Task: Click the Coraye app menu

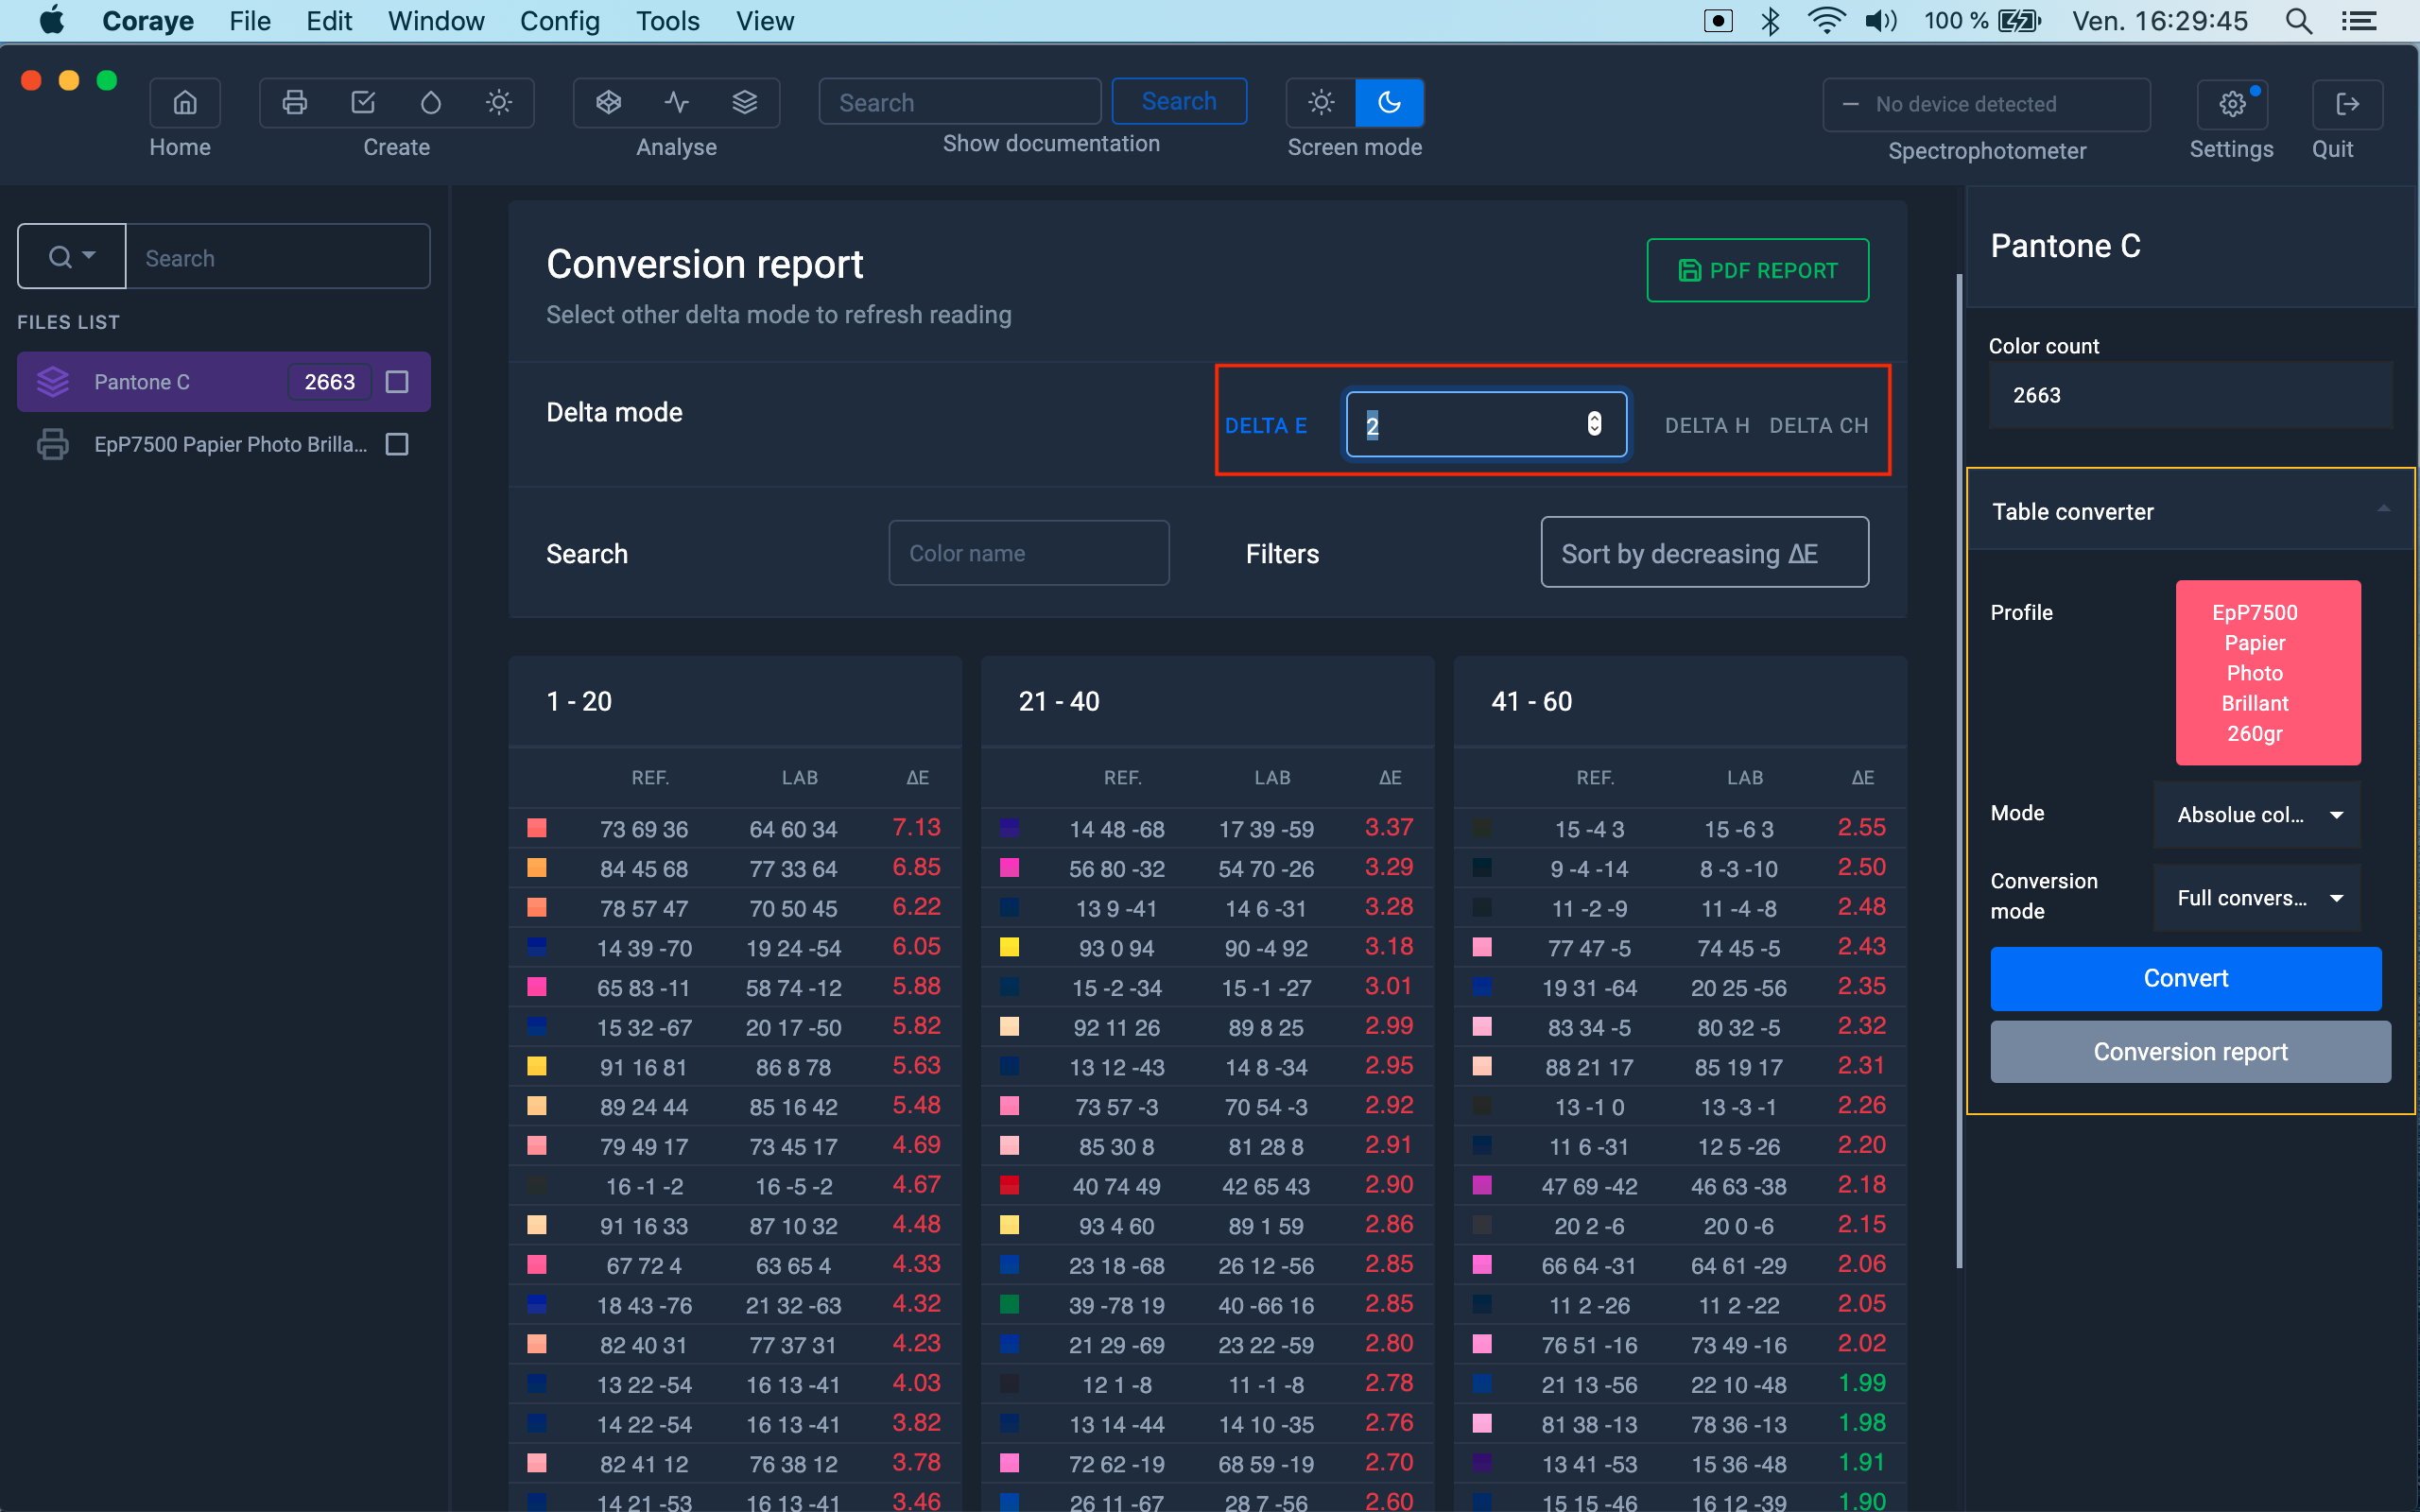Action: (148, 21)
